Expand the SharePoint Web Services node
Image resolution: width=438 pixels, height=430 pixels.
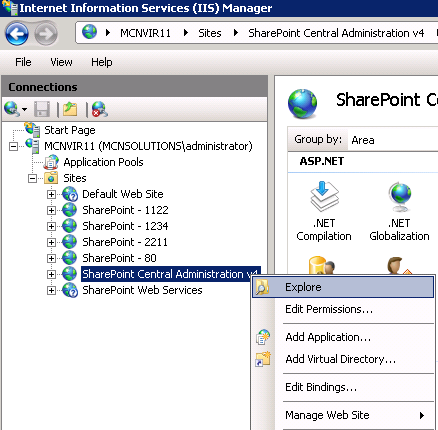51,290
